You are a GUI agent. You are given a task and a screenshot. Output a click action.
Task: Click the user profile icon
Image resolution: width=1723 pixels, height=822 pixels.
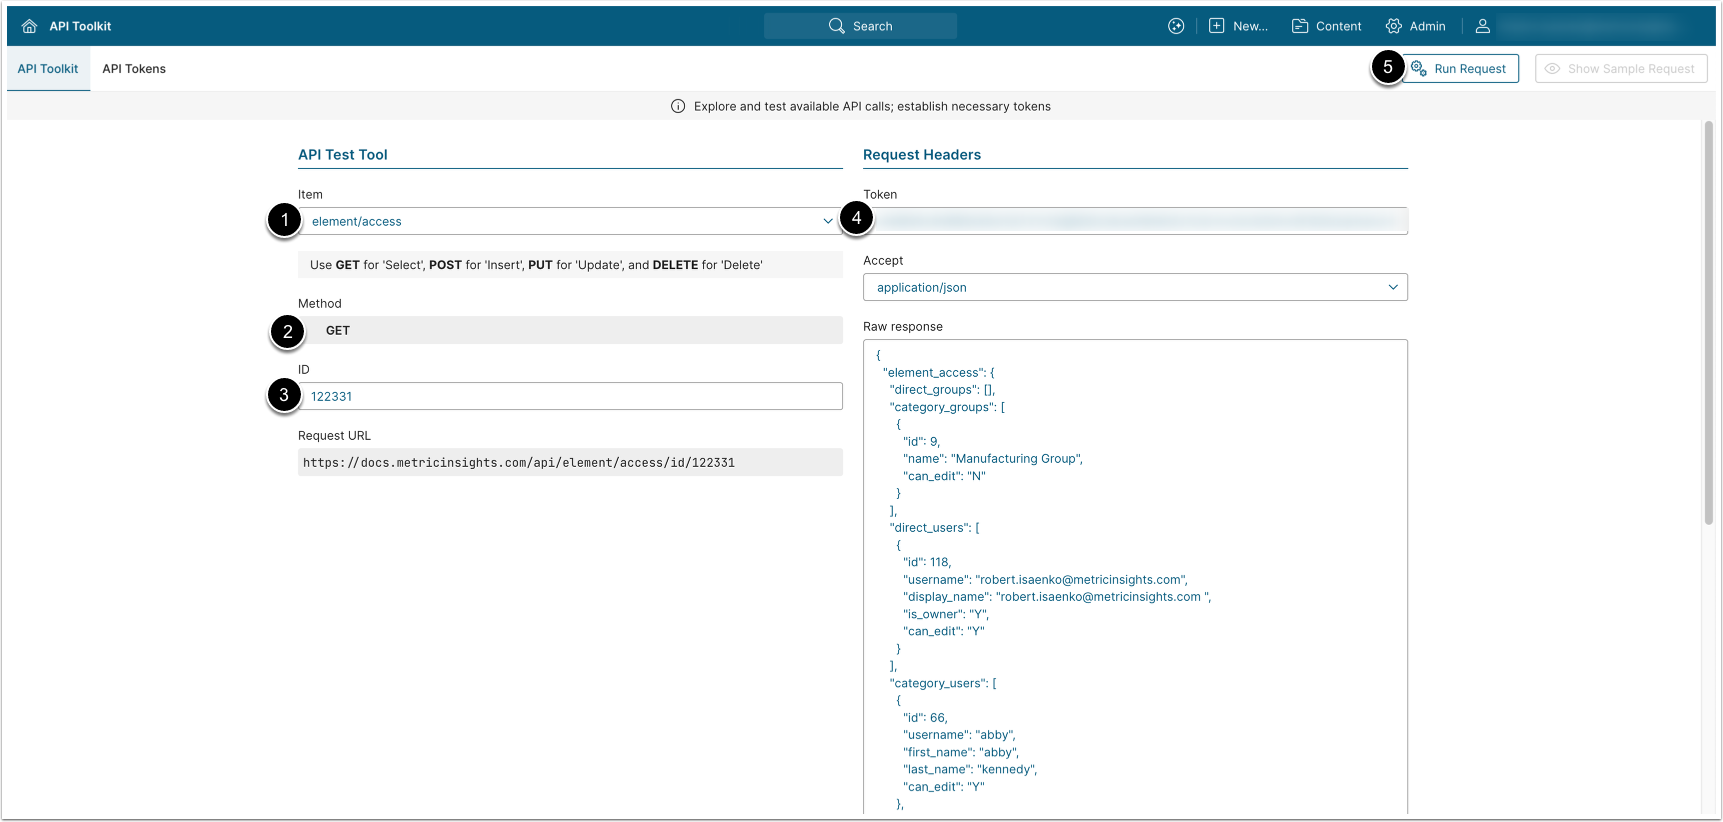(1483, 26)
